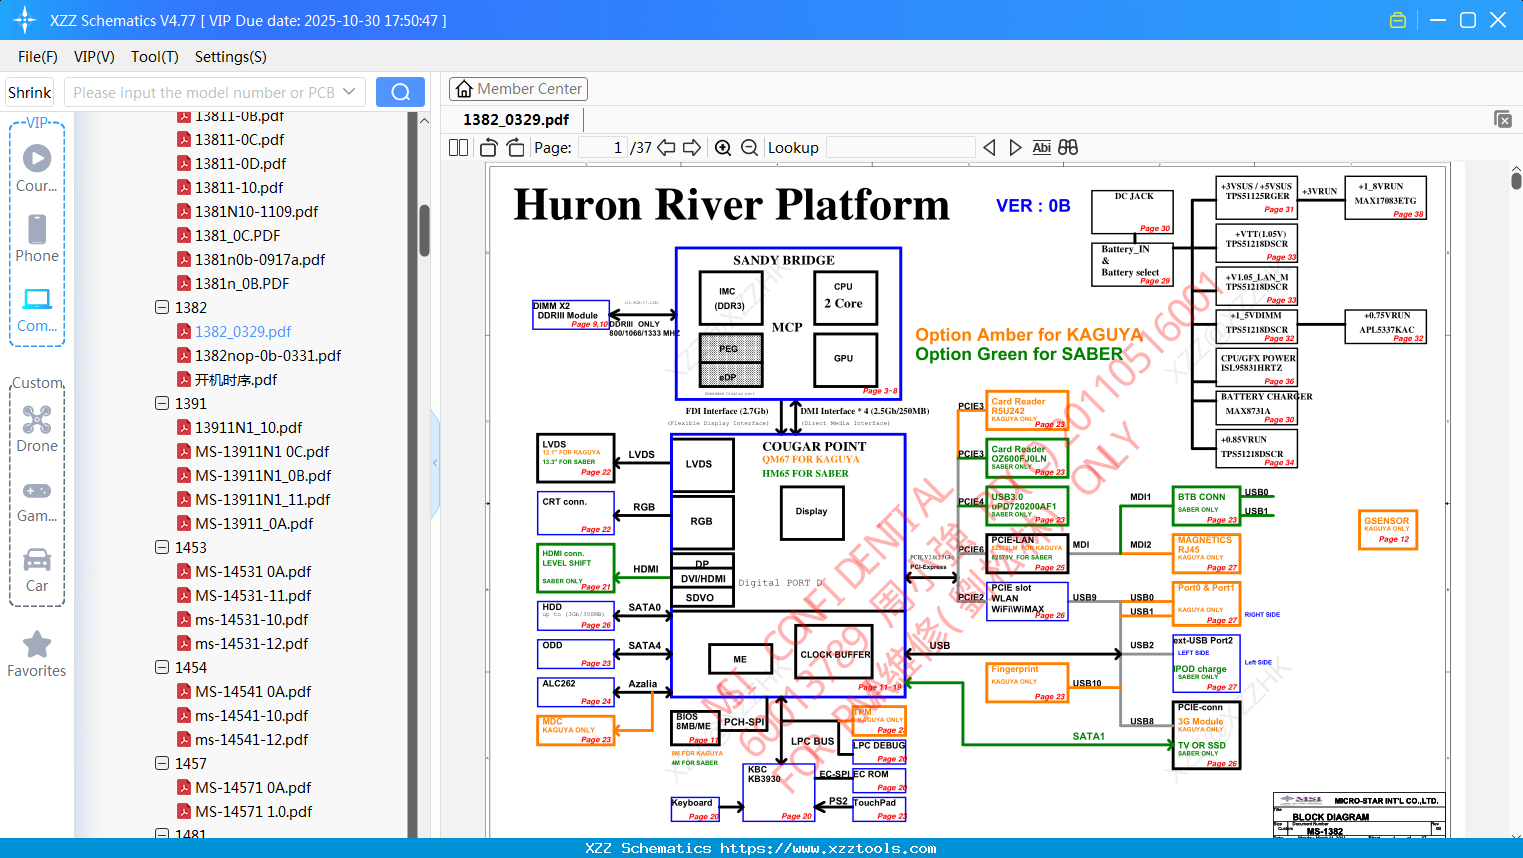This screenshot has width=1523, height=858.
Task: Collapse the 1382 folder node
Action: tap(162, 307)
